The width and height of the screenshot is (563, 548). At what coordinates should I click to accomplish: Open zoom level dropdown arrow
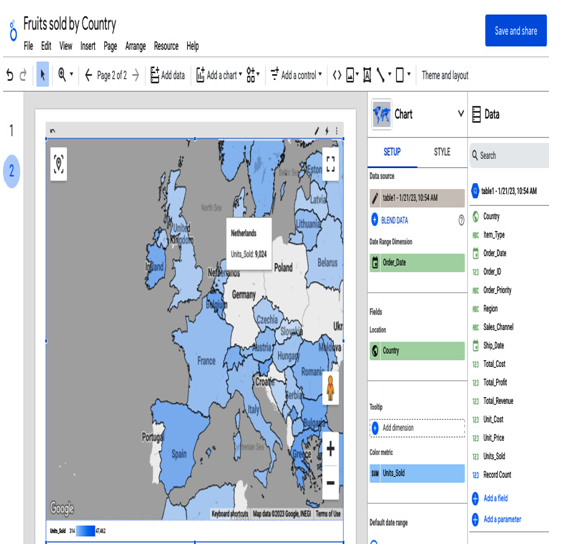(x=71, y=74)
